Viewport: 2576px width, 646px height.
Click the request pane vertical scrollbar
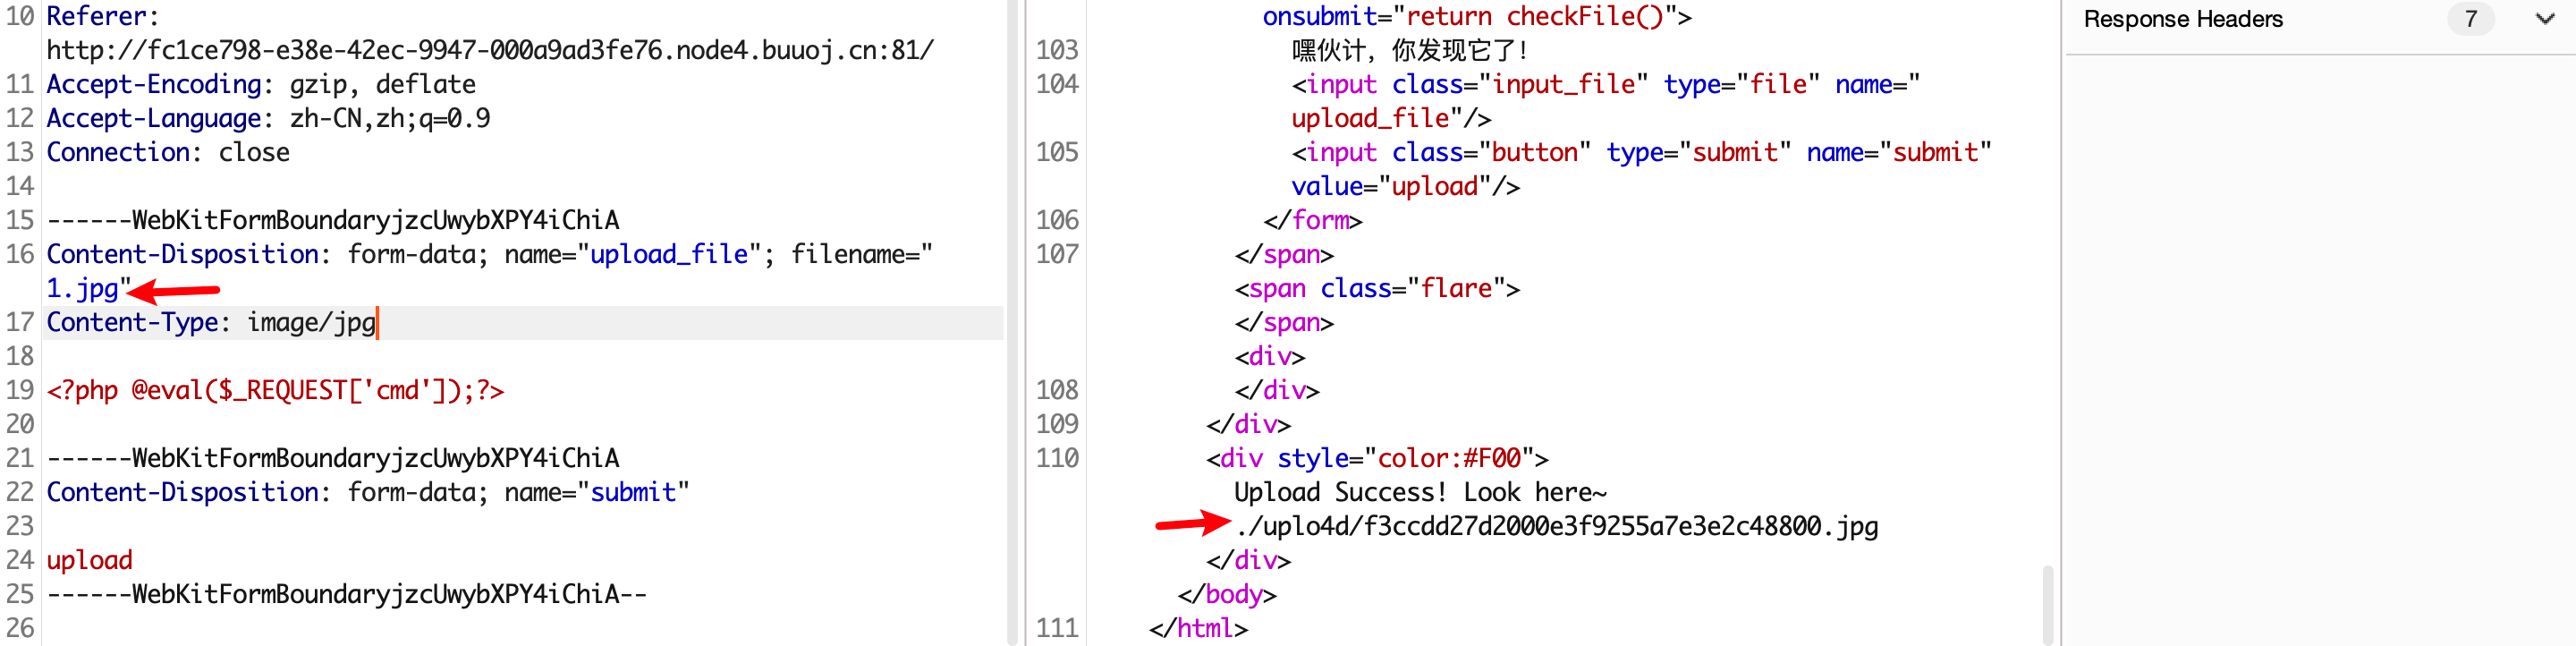(x=1012, y=323)
